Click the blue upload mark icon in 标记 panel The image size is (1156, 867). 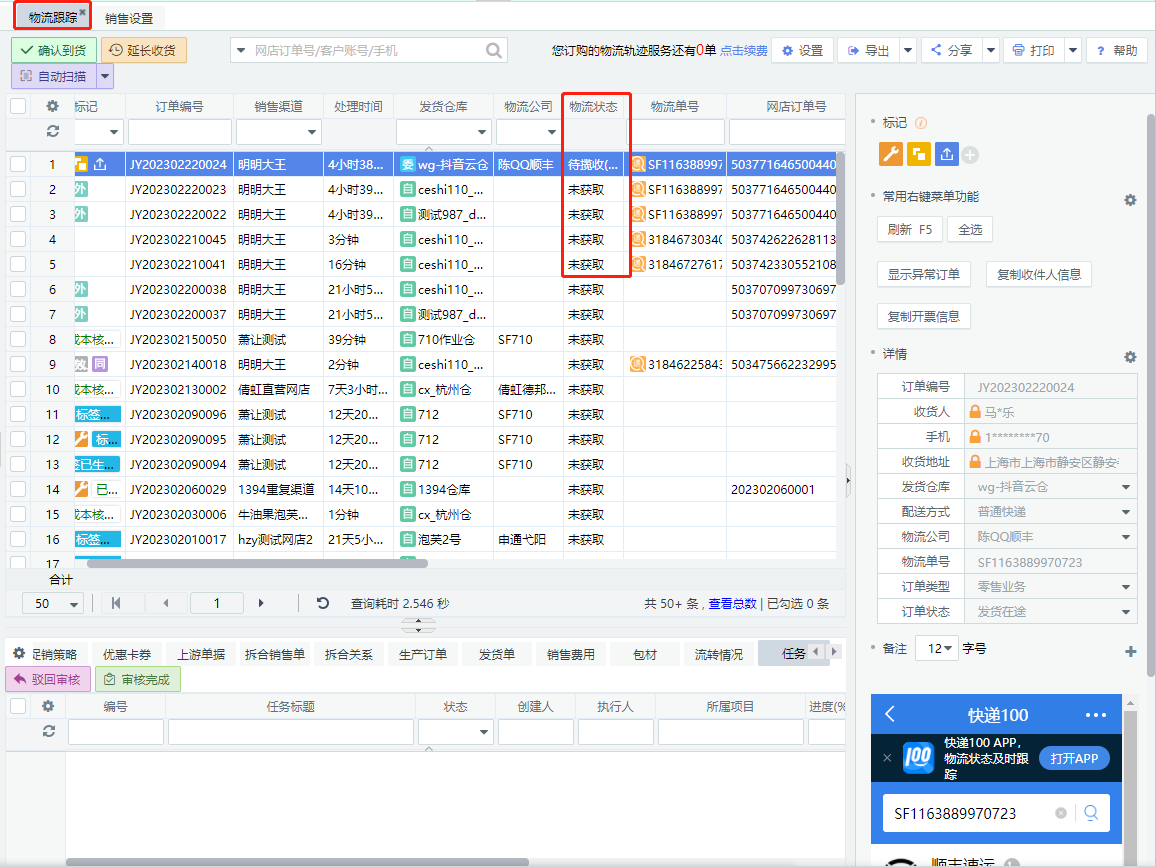tap(947, 154)
